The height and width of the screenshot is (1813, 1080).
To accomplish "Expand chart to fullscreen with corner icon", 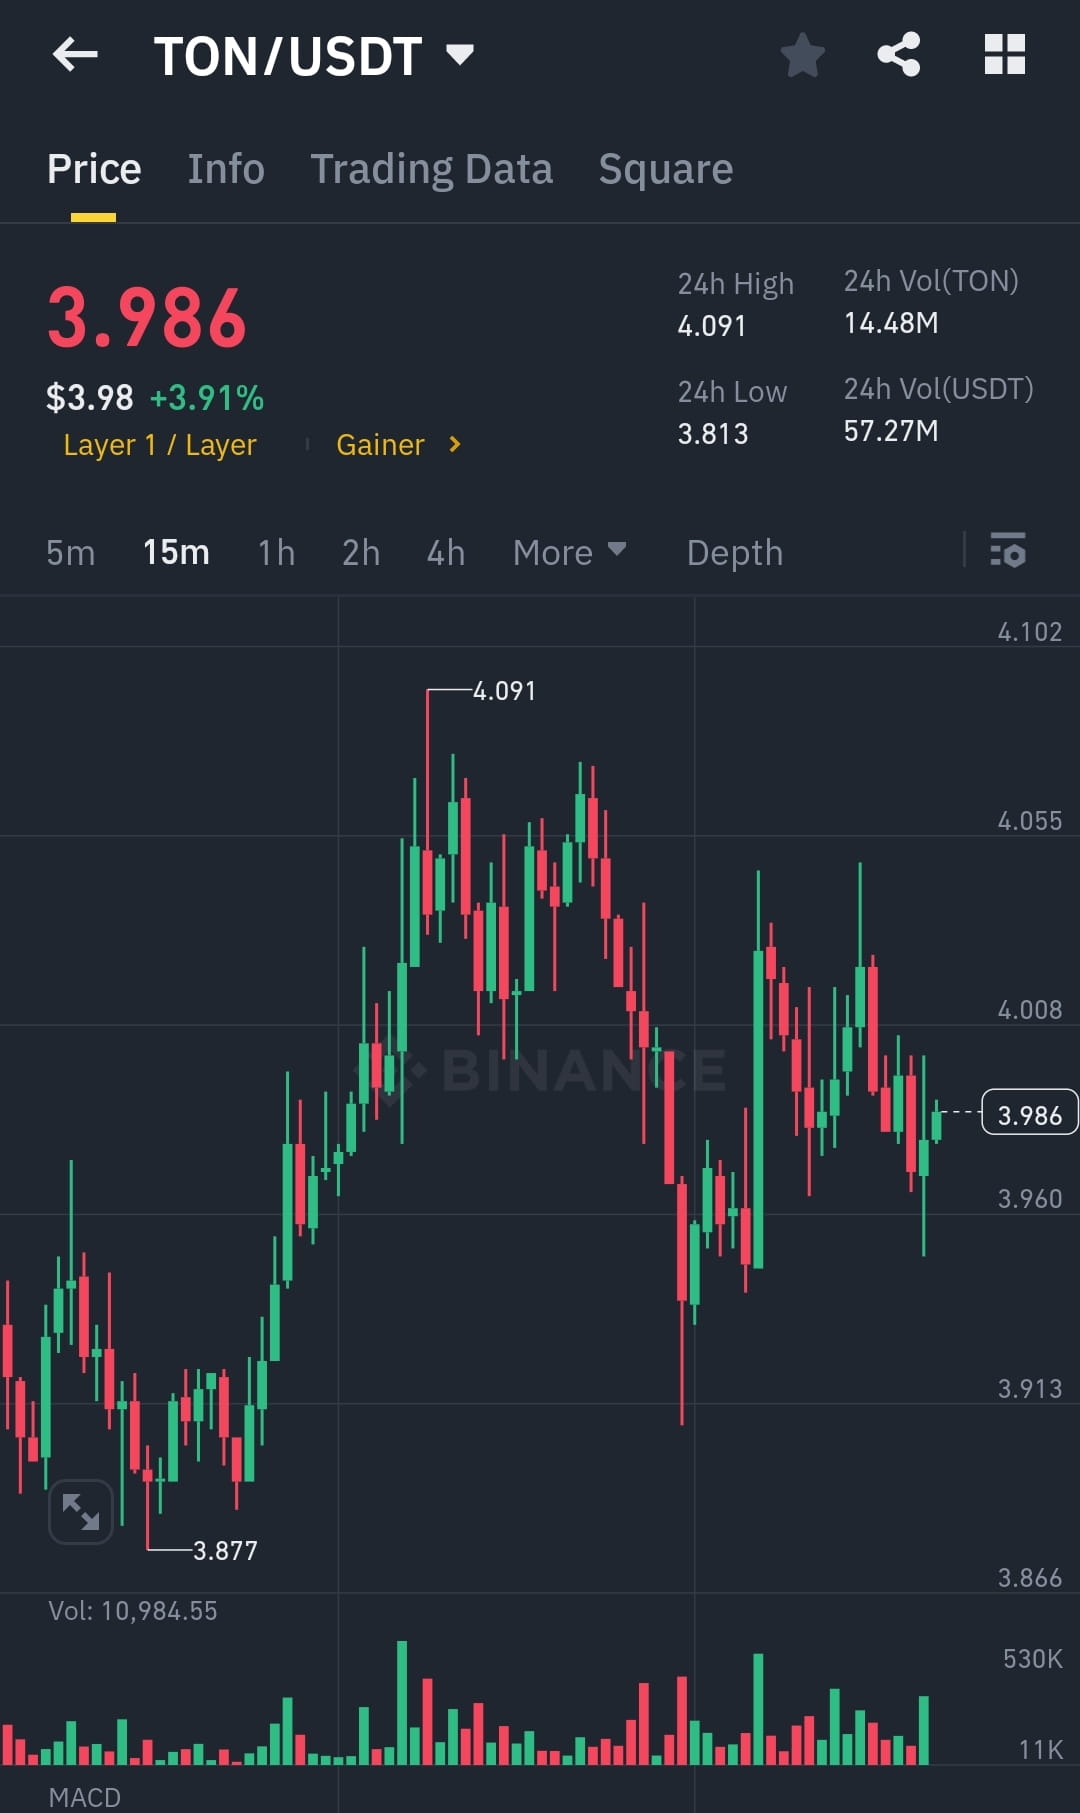I will pyautogui.click(x=80, y=1512).
